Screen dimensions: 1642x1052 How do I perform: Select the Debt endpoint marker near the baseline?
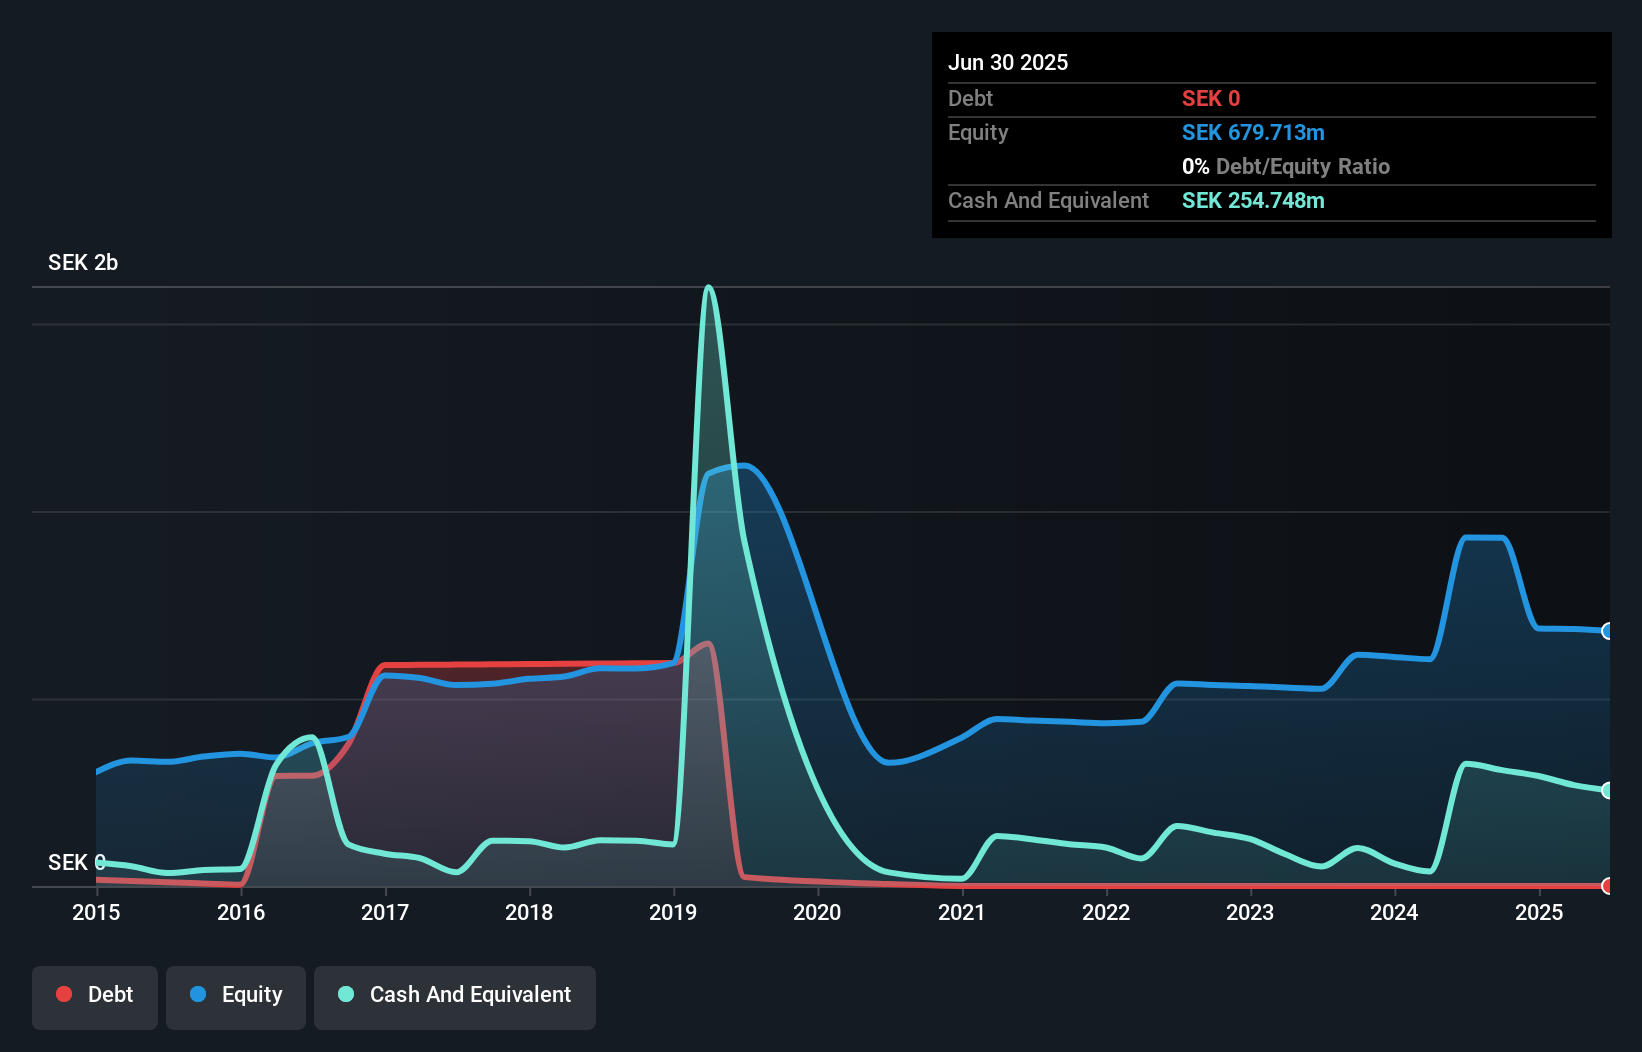1607,886
